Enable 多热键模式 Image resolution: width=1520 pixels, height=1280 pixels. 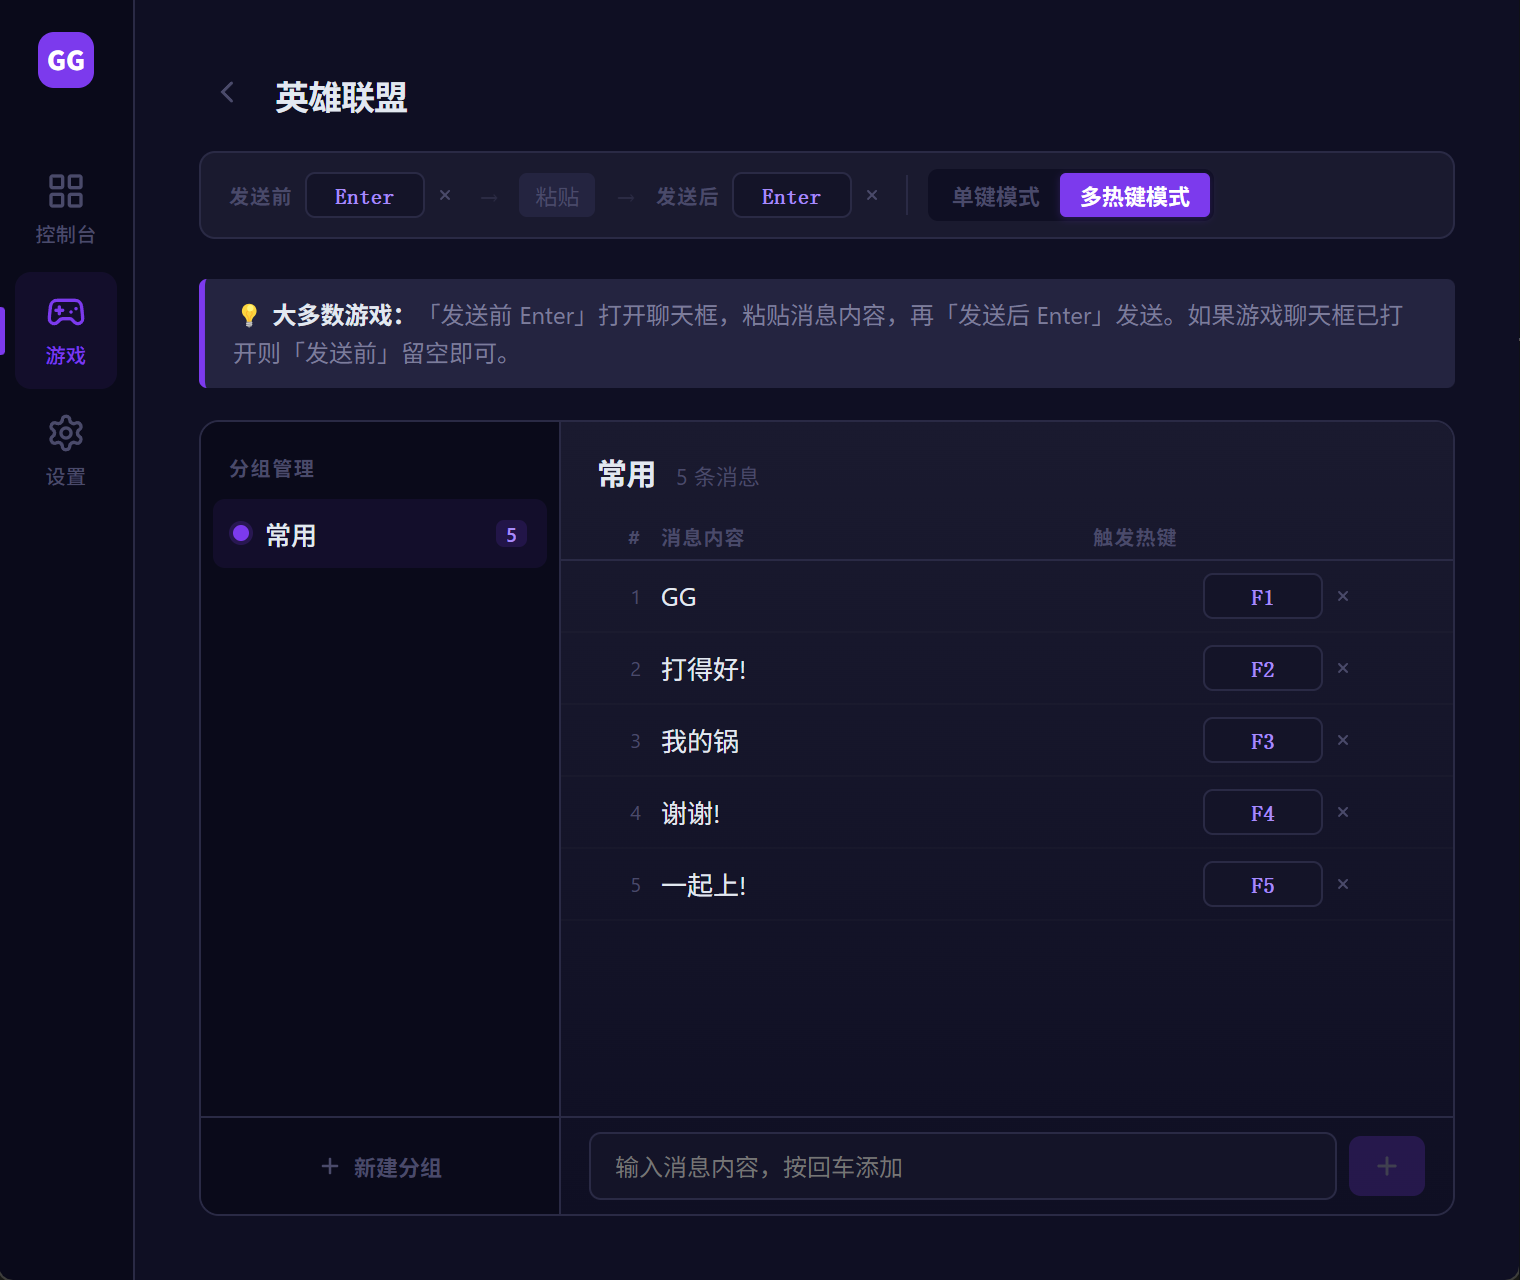tap(1134, 195)
